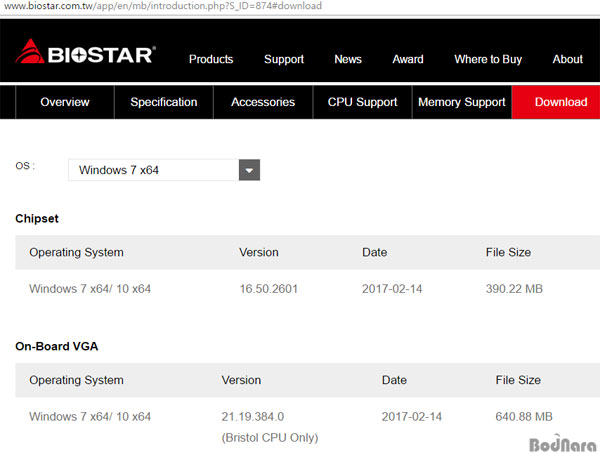Open the OS dropdown arrow

[249, 170]
